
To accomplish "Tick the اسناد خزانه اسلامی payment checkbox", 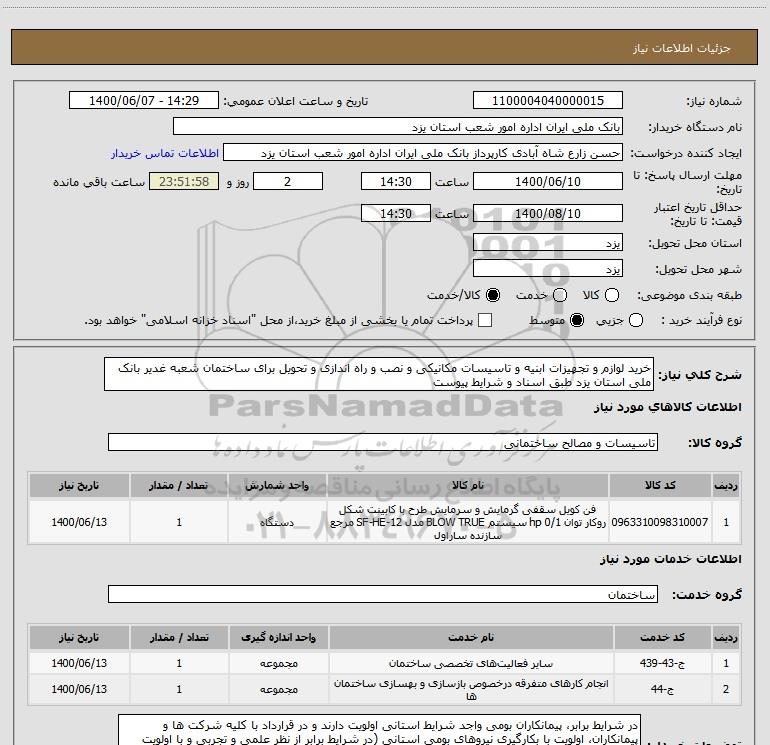I will click(x=485, y=320).
